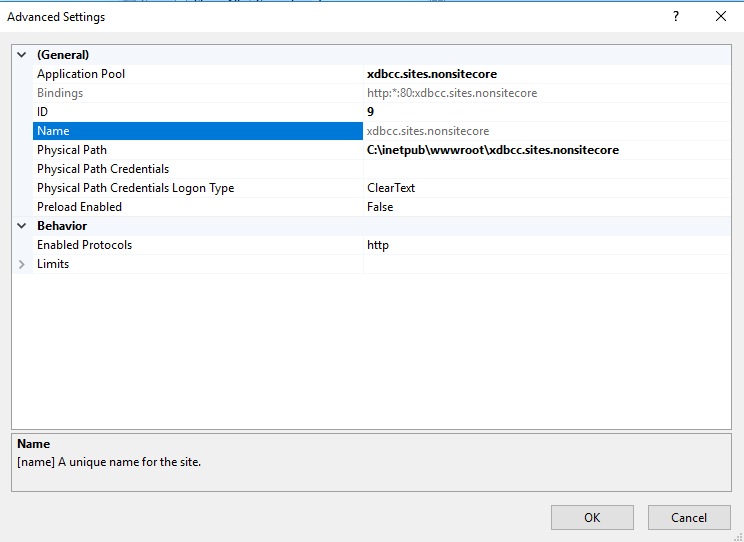Collapse the (General) section
Screen dimensions: 744x542
tap(22, 55)
